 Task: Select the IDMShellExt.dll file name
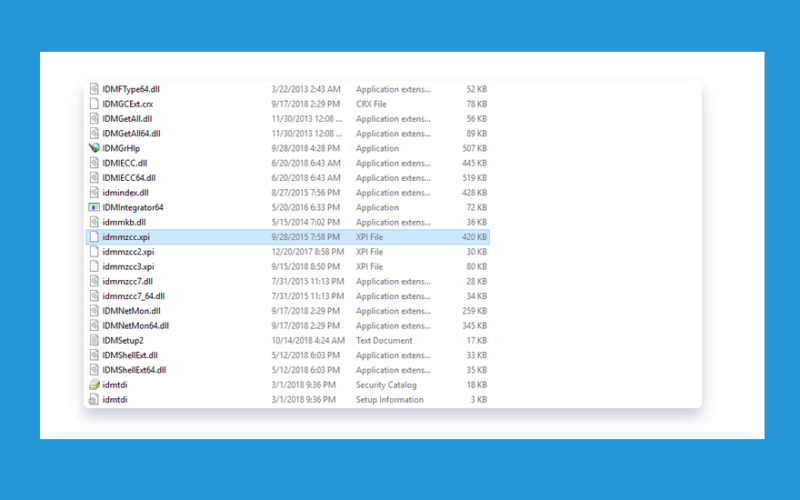[x=130, y=356]
